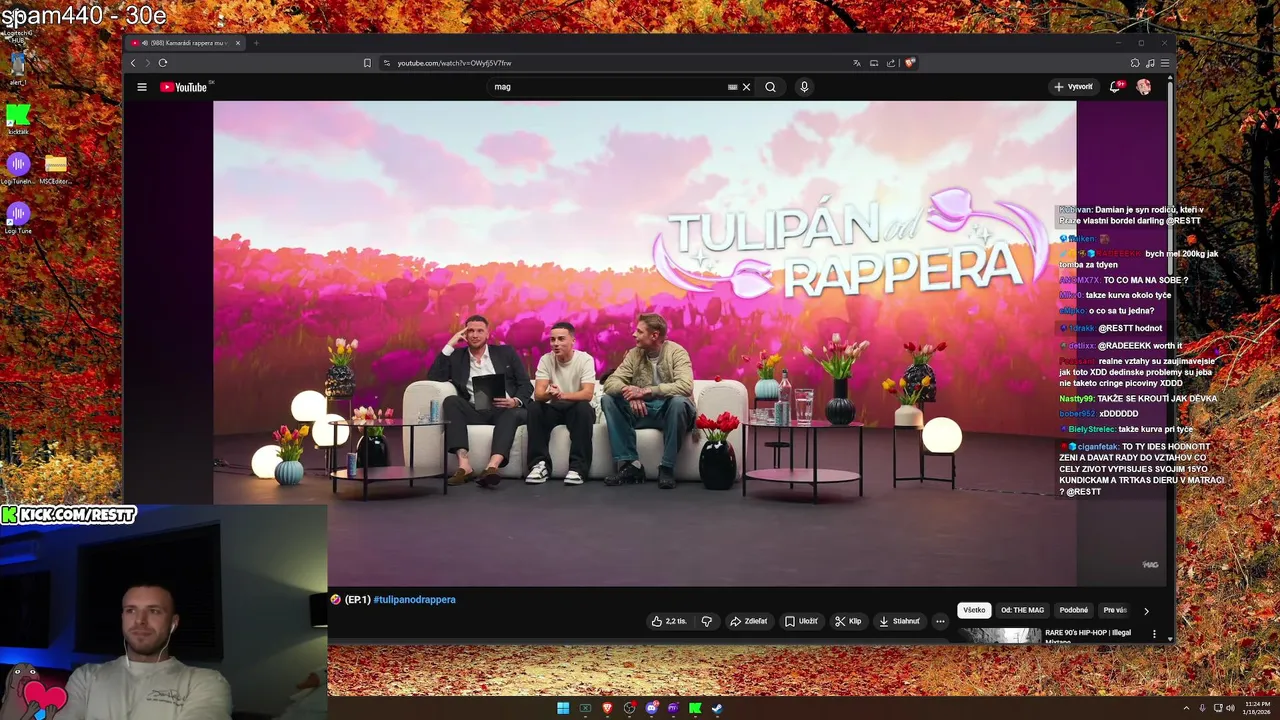
Task: Open the kicktalk desktop shortcut
Action: pyautogui.click(x=18, y=120)
